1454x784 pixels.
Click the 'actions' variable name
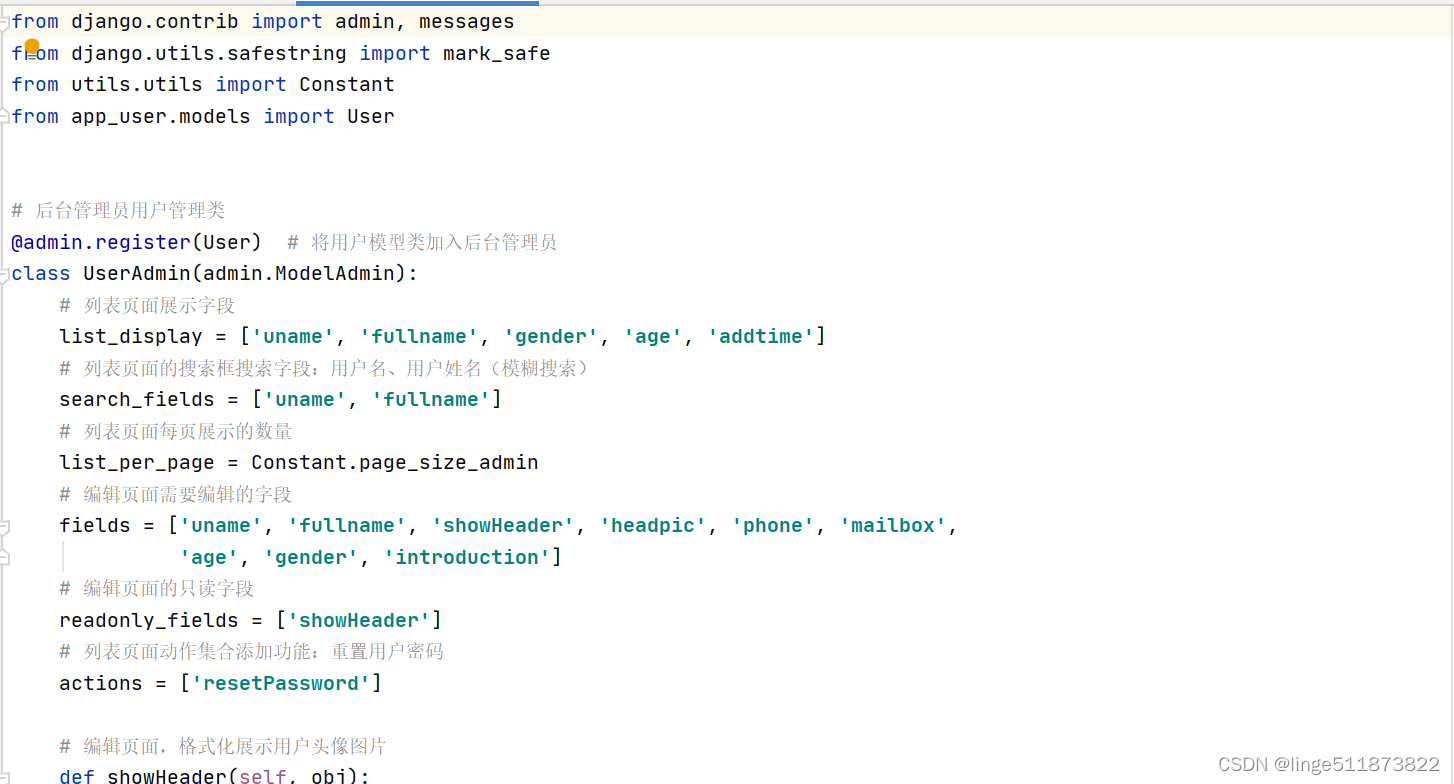point(101,683)
